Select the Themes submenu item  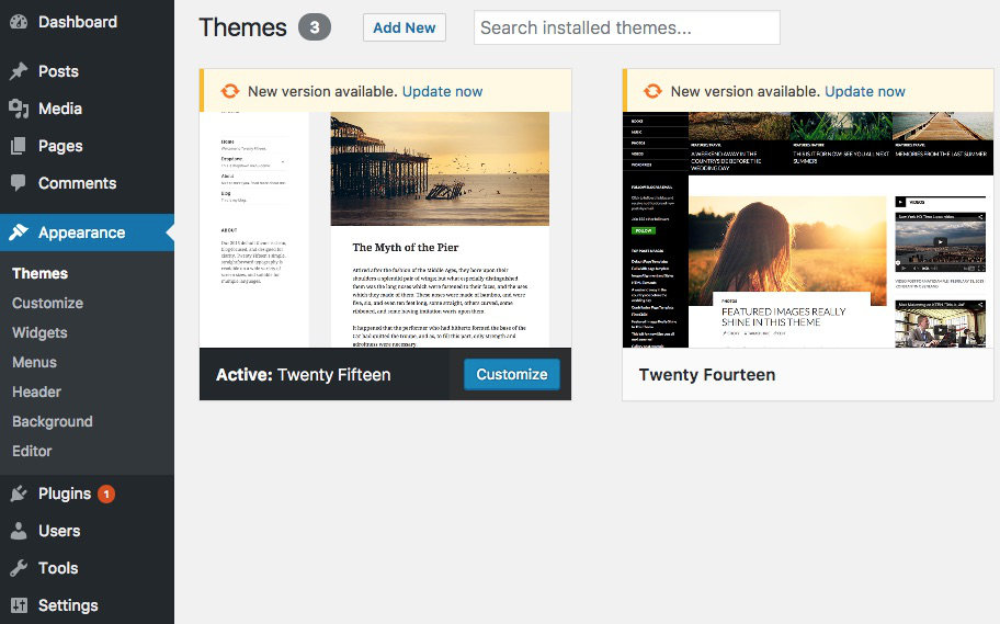pos(40,273)
